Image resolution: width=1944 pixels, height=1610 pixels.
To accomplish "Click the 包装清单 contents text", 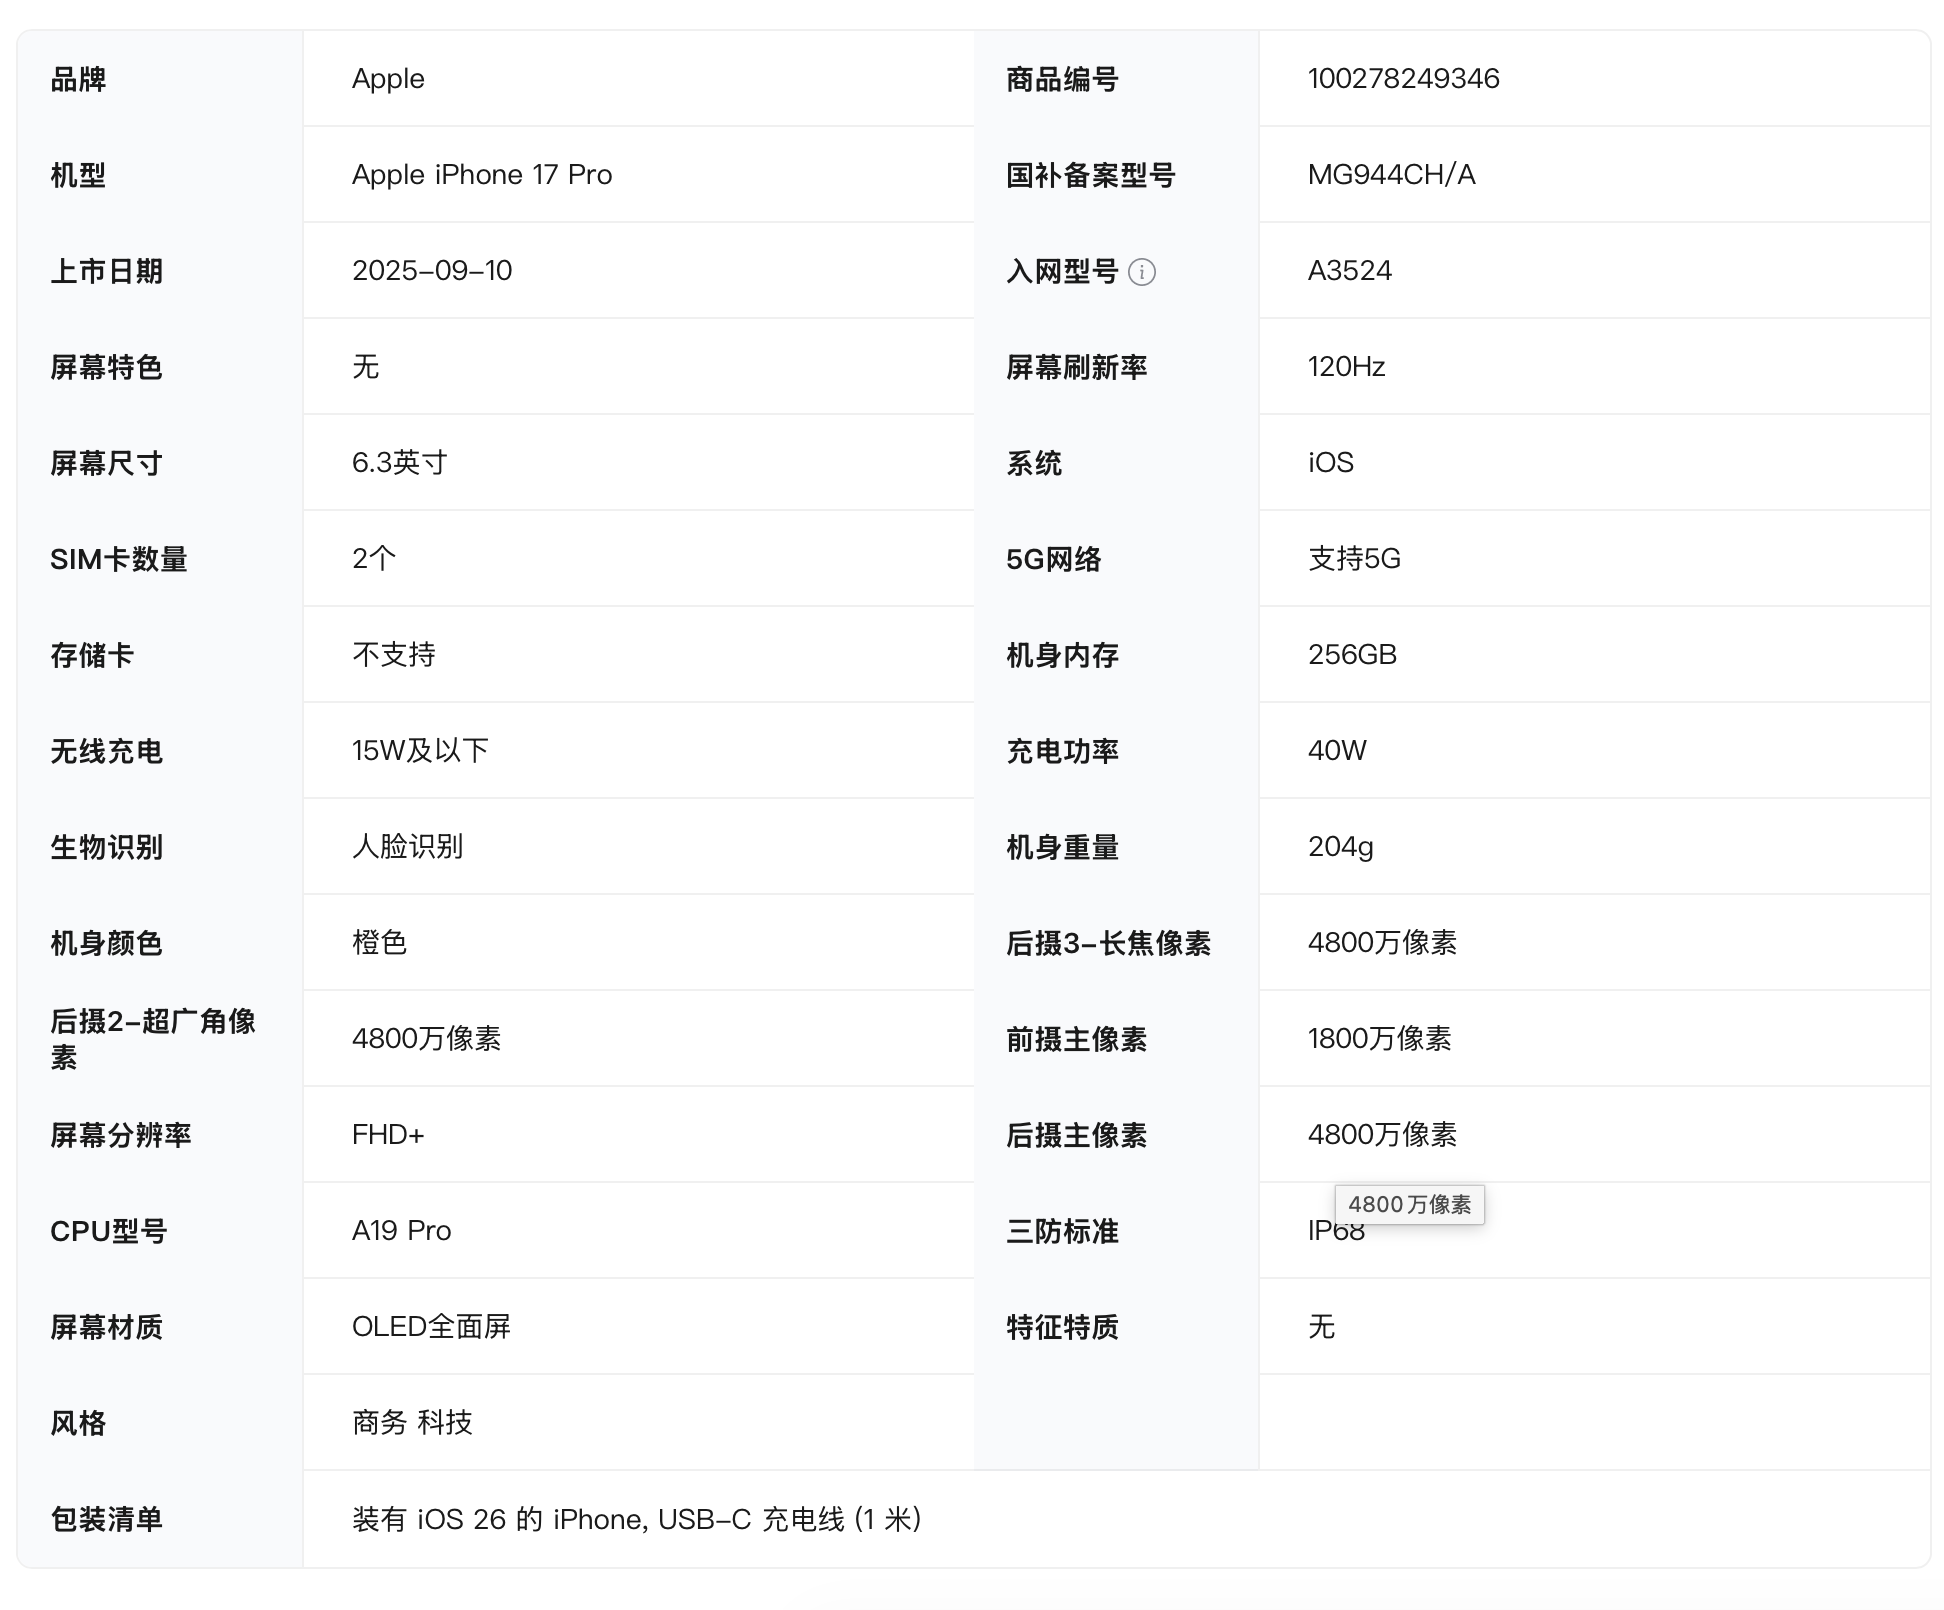I will (x=636, y=1520).
